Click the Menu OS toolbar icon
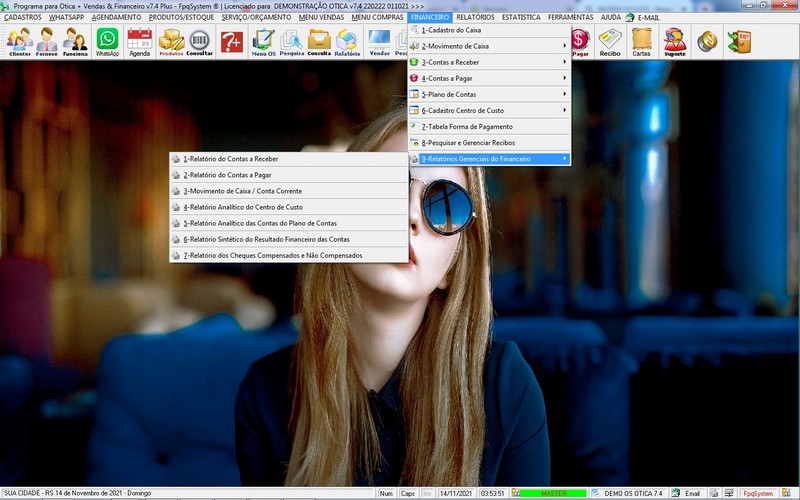Screen dimensions: 800x500 [x=264, y=42]
